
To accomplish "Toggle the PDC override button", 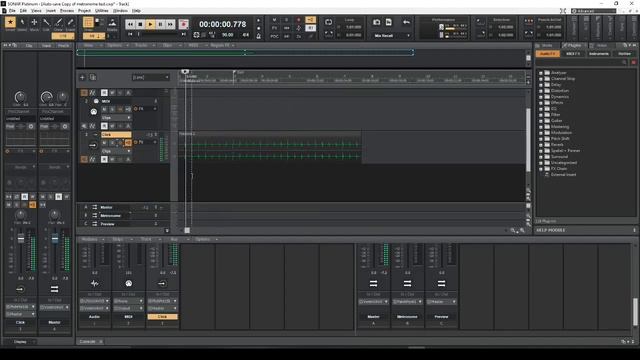I will (274, 36).
